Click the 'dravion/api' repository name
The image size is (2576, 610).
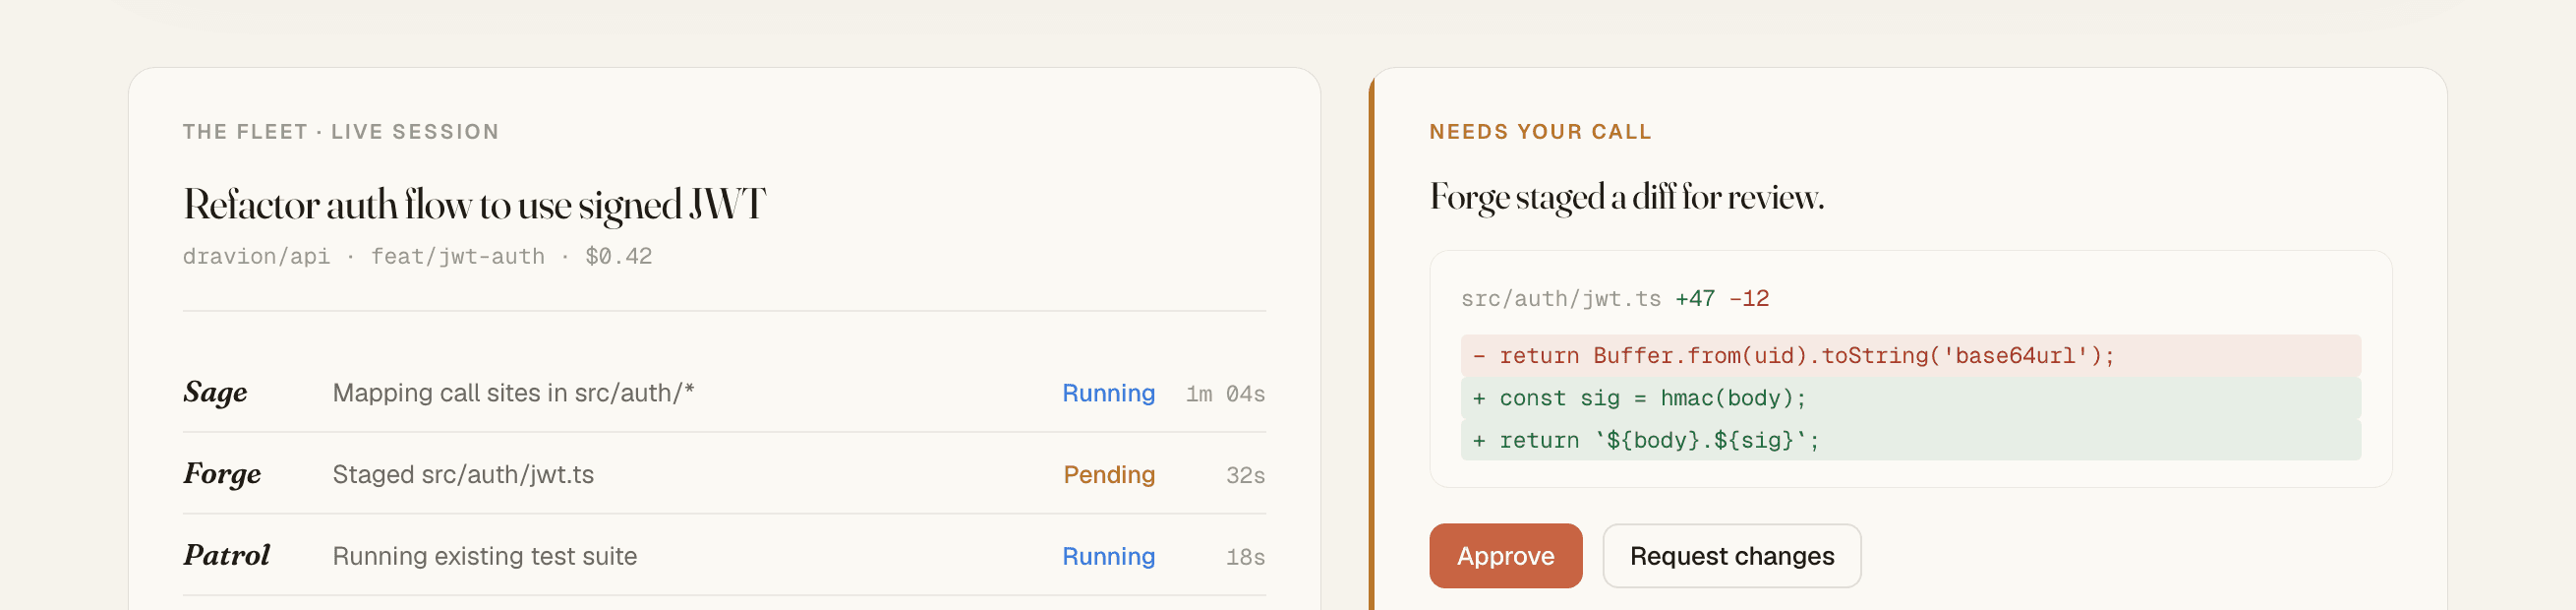[x=256, y=257]
